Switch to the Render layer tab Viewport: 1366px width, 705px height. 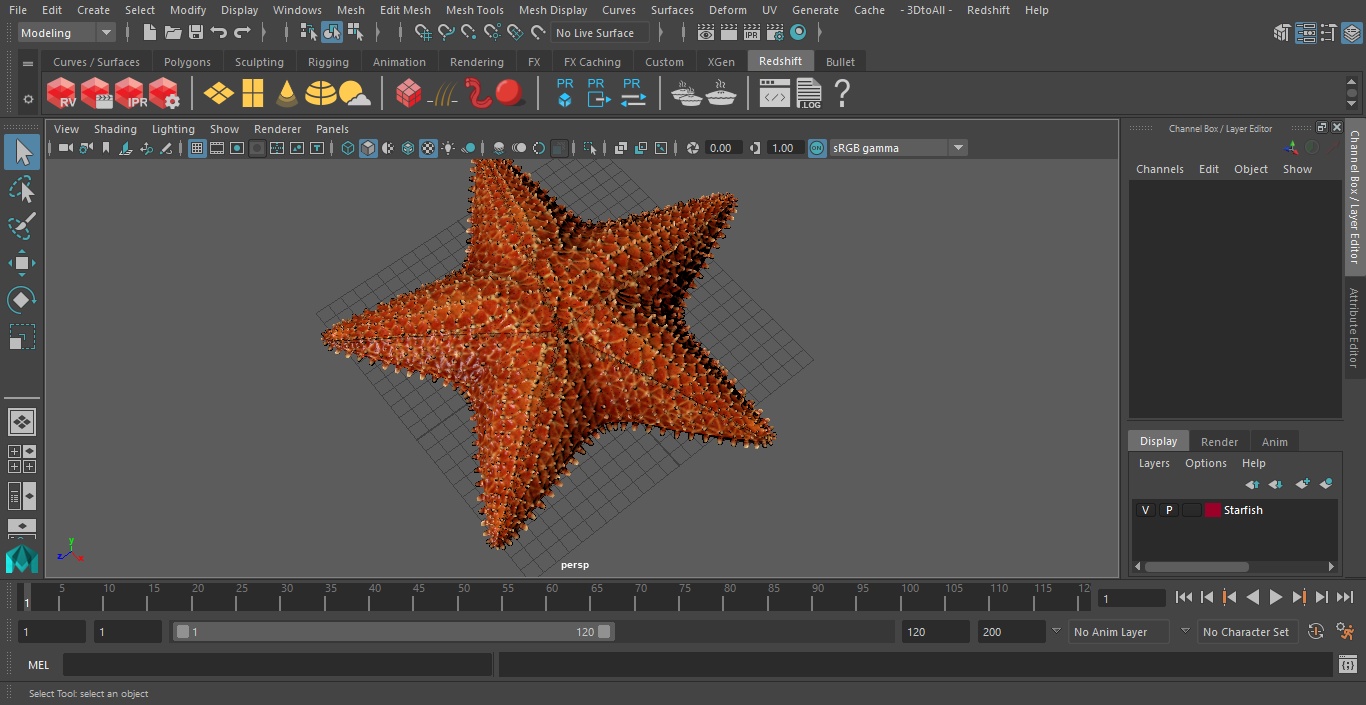click(1219, 442)
